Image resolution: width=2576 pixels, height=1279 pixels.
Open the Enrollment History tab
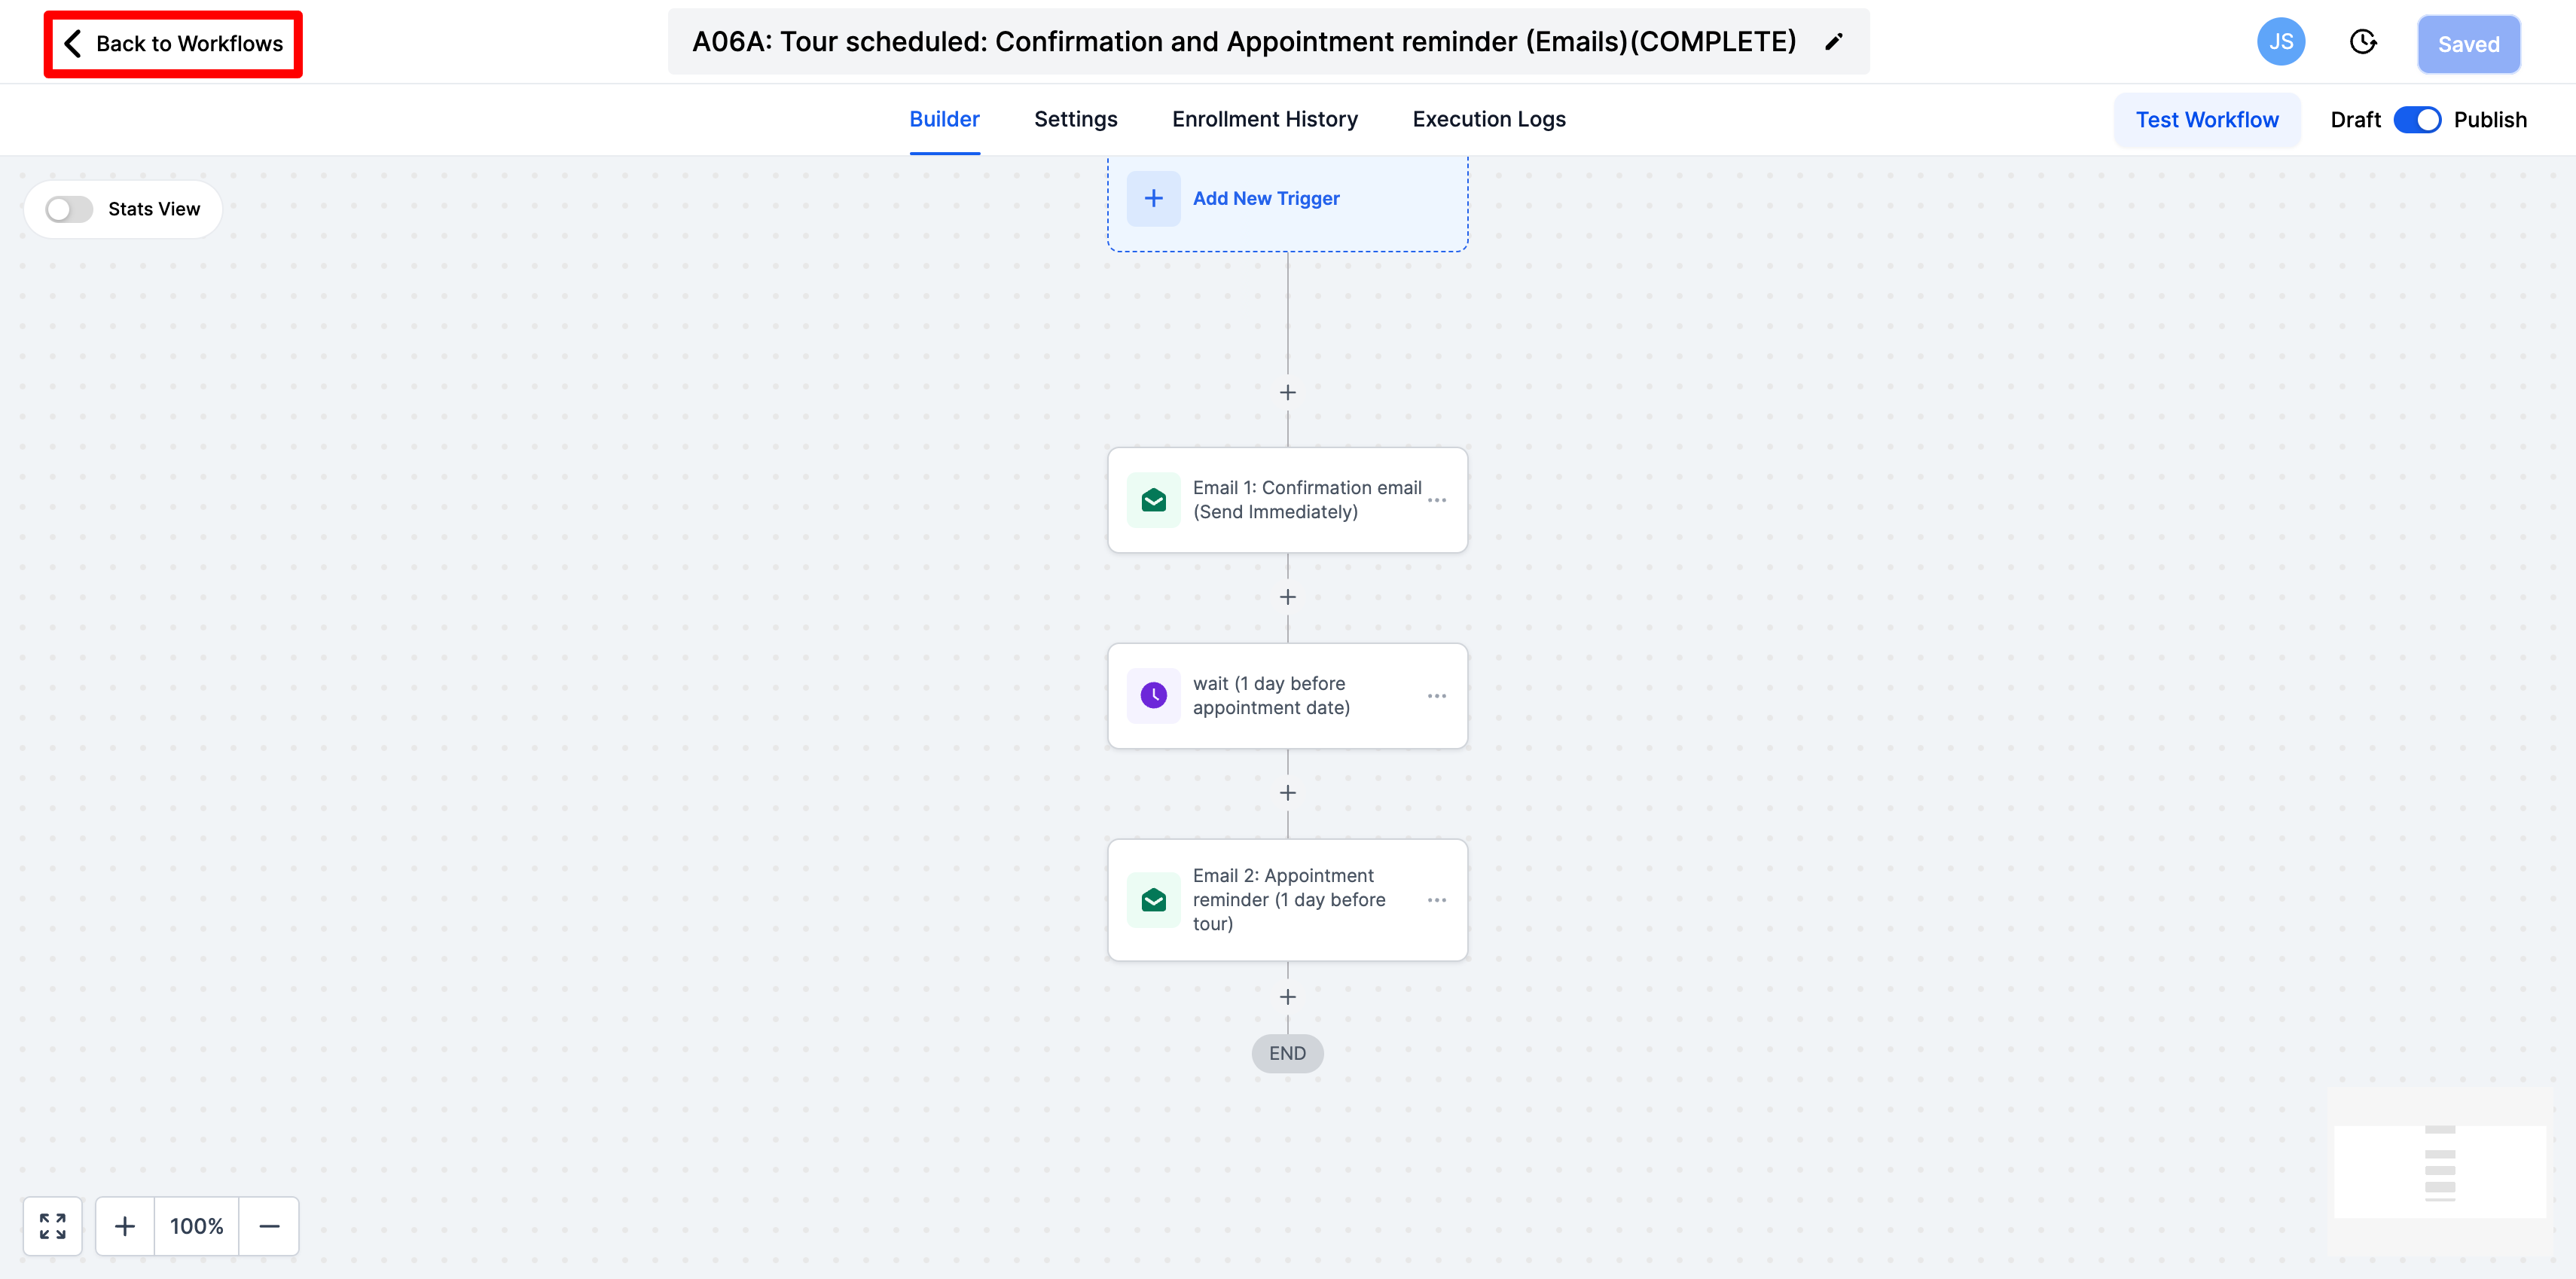pos(1265,119)
